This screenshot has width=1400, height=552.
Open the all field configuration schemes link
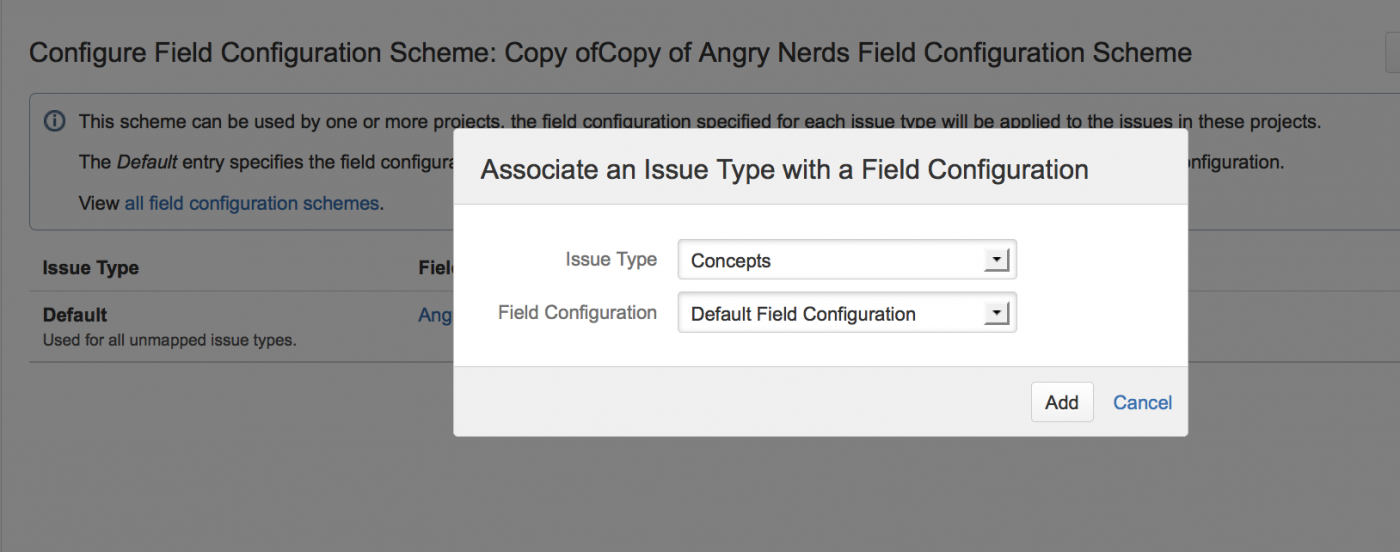(251, 203)
